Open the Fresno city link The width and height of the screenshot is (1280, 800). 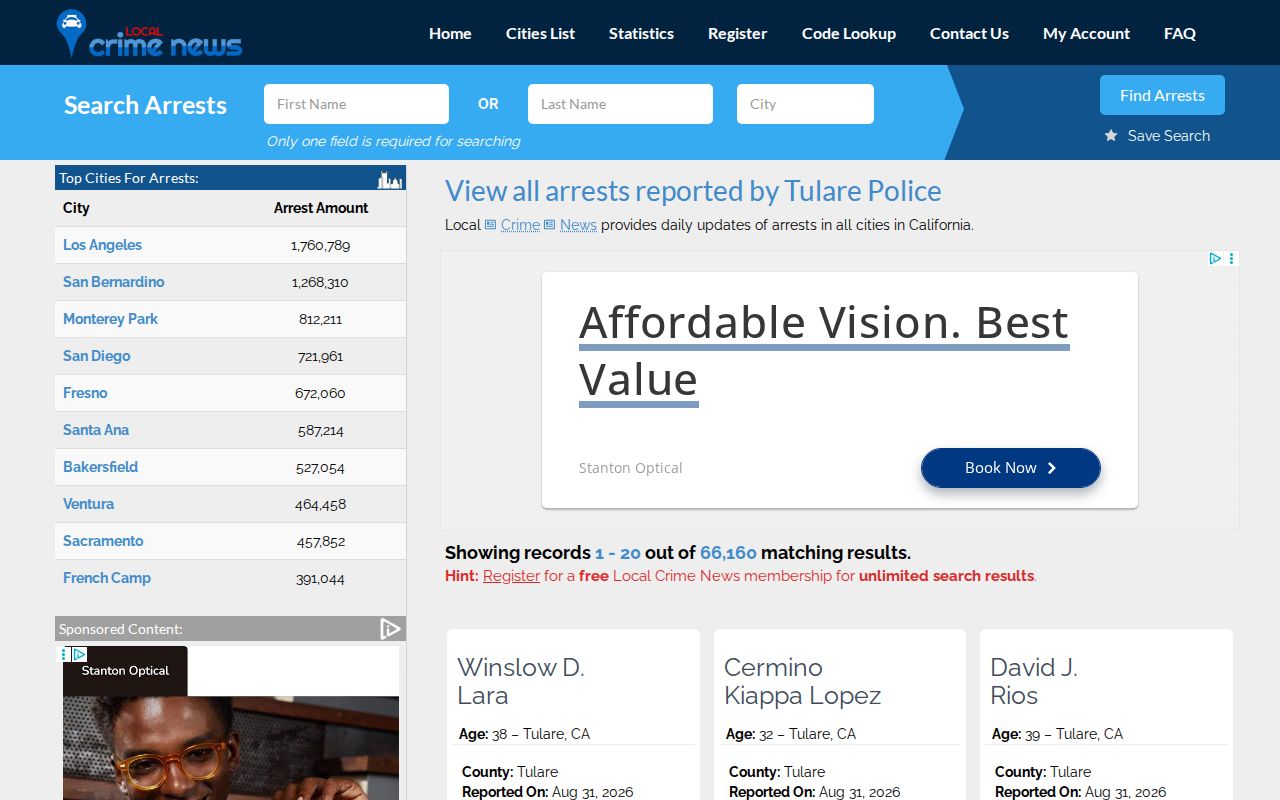click(x=85, y=393)
